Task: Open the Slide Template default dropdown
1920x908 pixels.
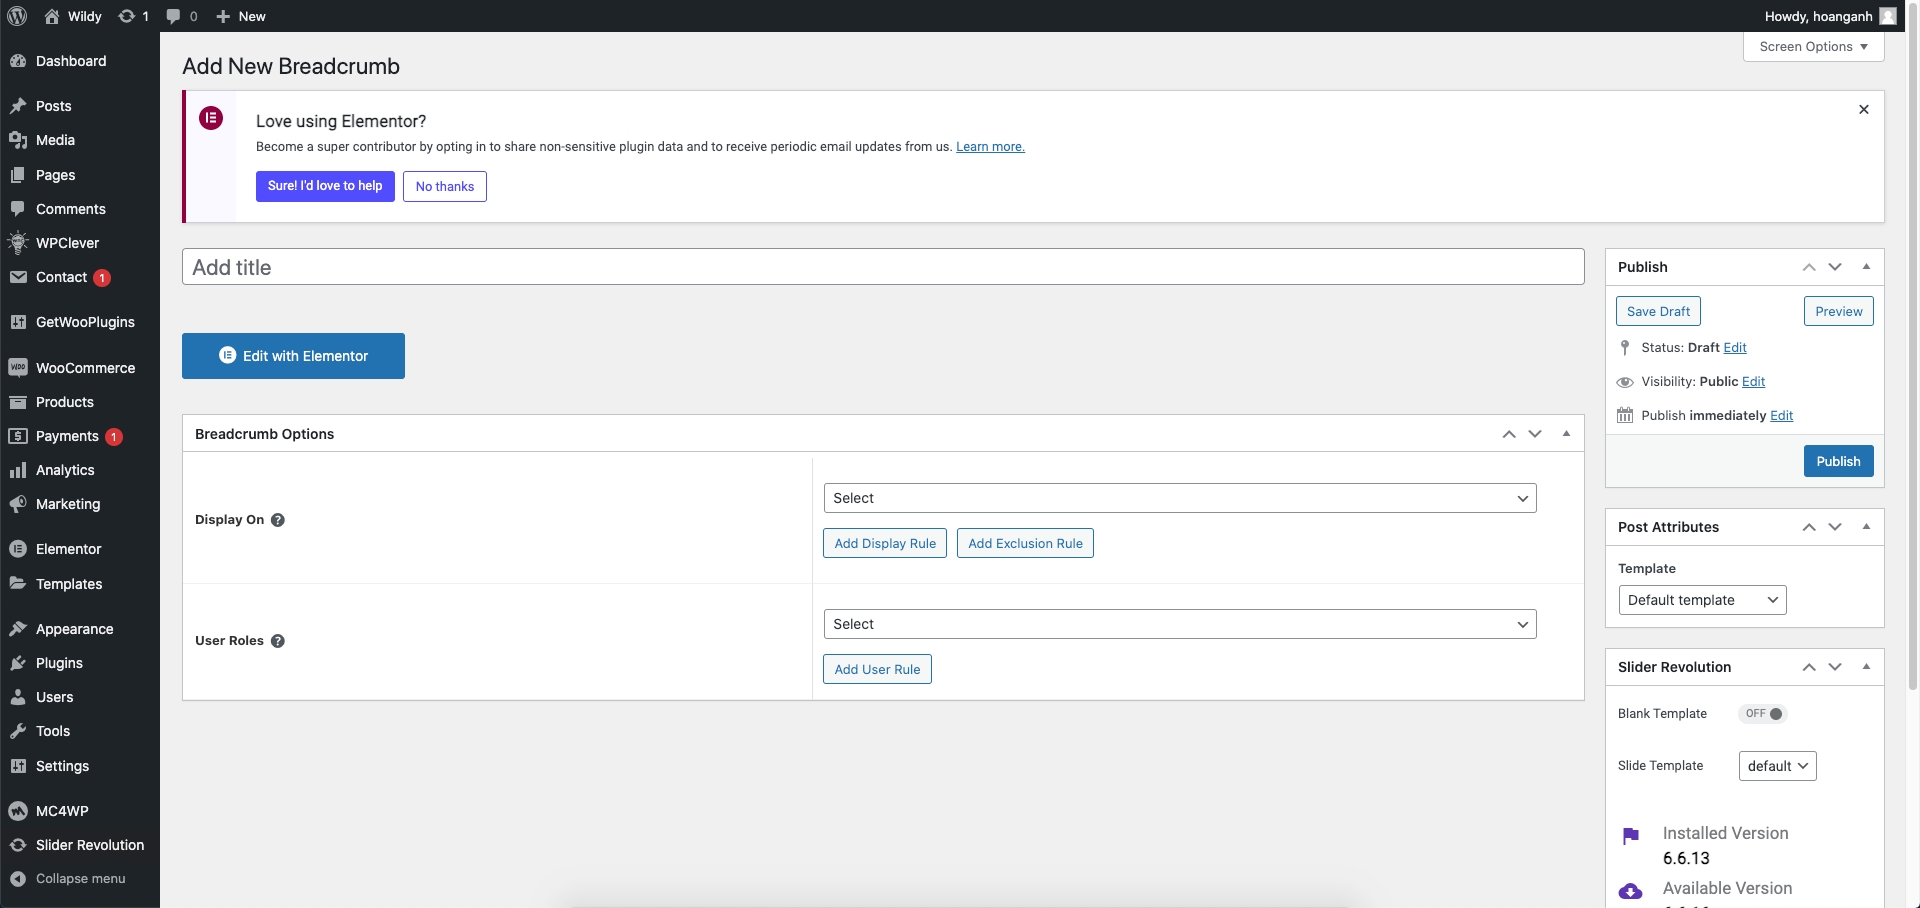Action: coord(1777,766)
